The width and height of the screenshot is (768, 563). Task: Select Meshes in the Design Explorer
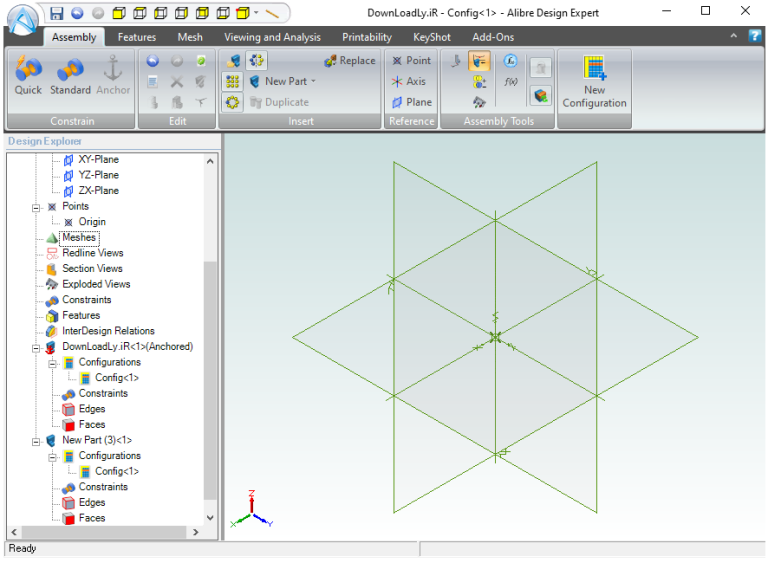(79, 238)
